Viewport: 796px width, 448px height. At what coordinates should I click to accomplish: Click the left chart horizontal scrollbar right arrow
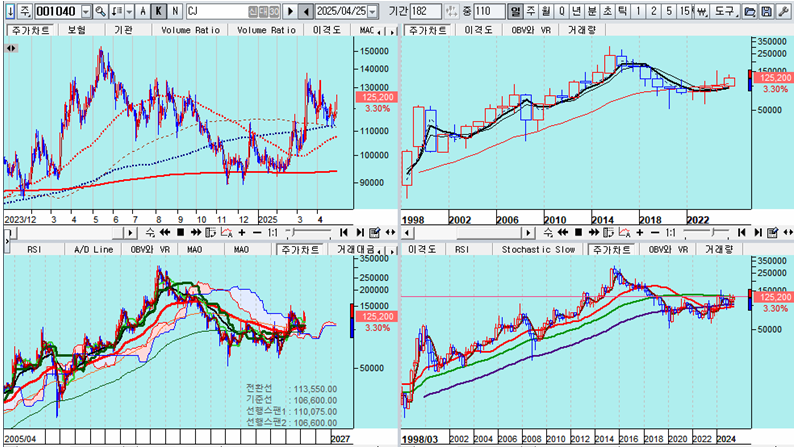point(131,233)
